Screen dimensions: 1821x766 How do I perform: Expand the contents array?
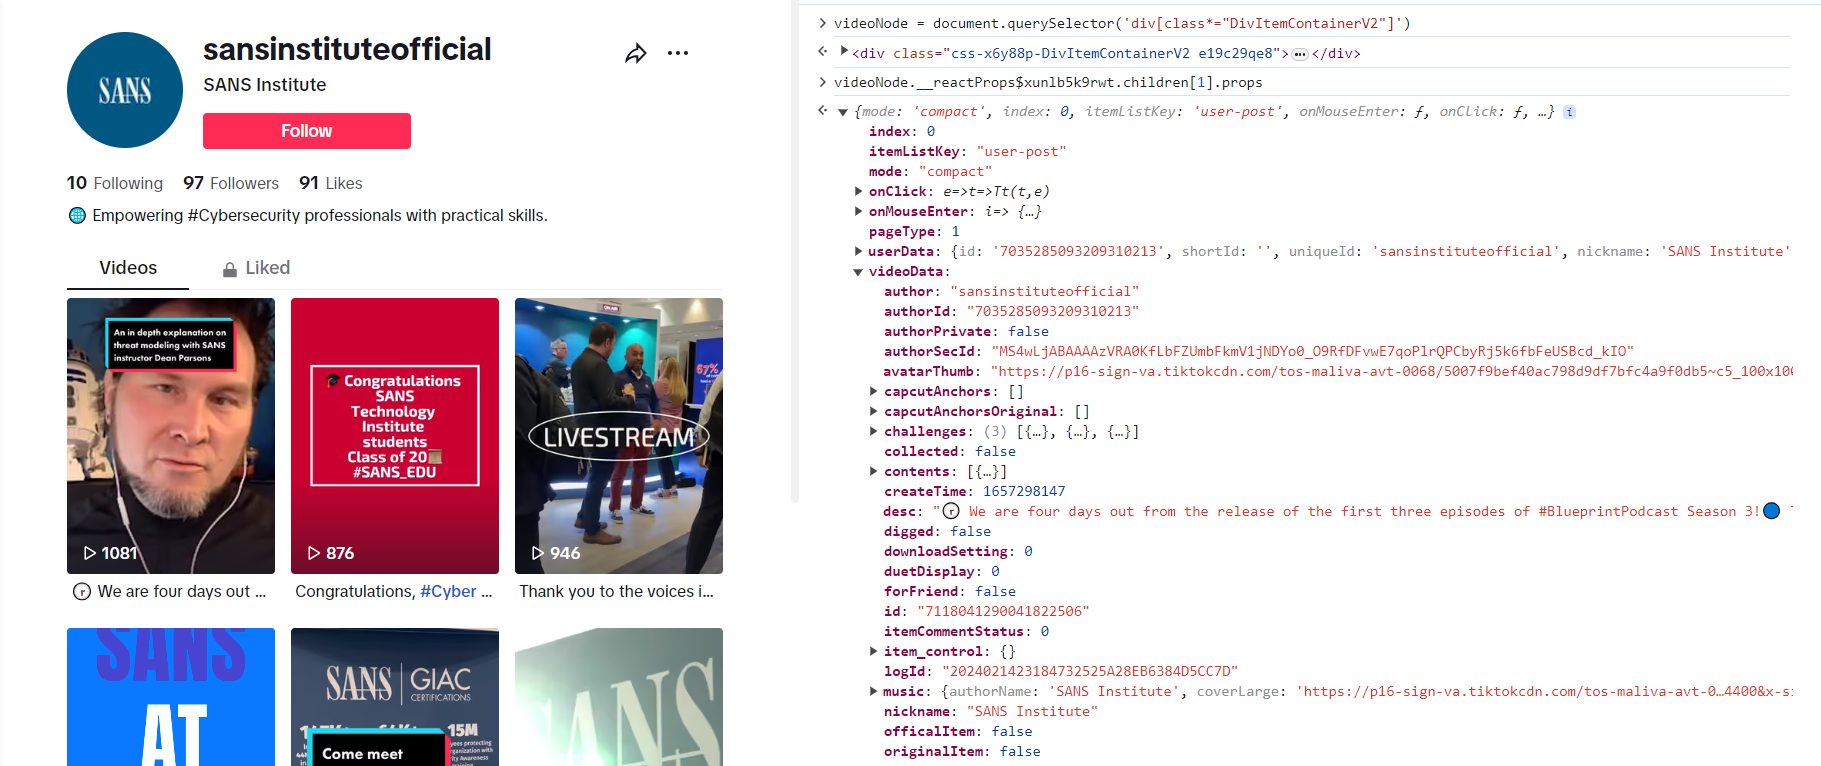873,471
